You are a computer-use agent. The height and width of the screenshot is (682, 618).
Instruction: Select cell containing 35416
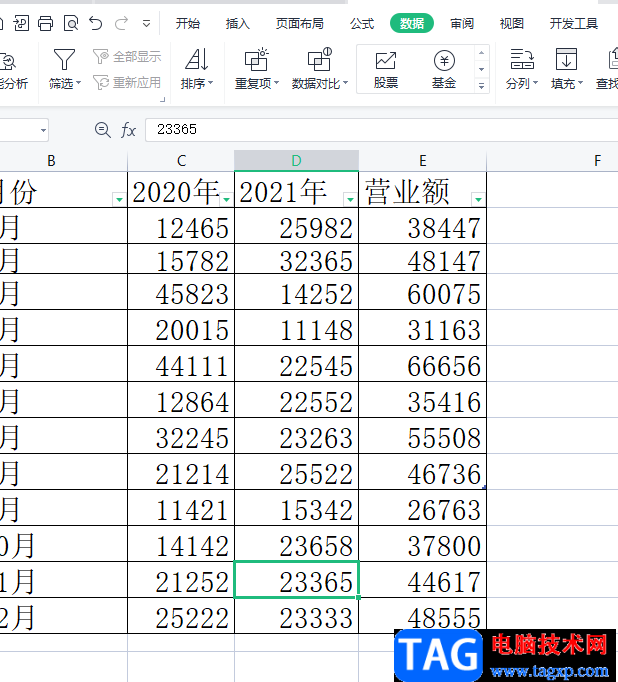[x=422, y=400]
